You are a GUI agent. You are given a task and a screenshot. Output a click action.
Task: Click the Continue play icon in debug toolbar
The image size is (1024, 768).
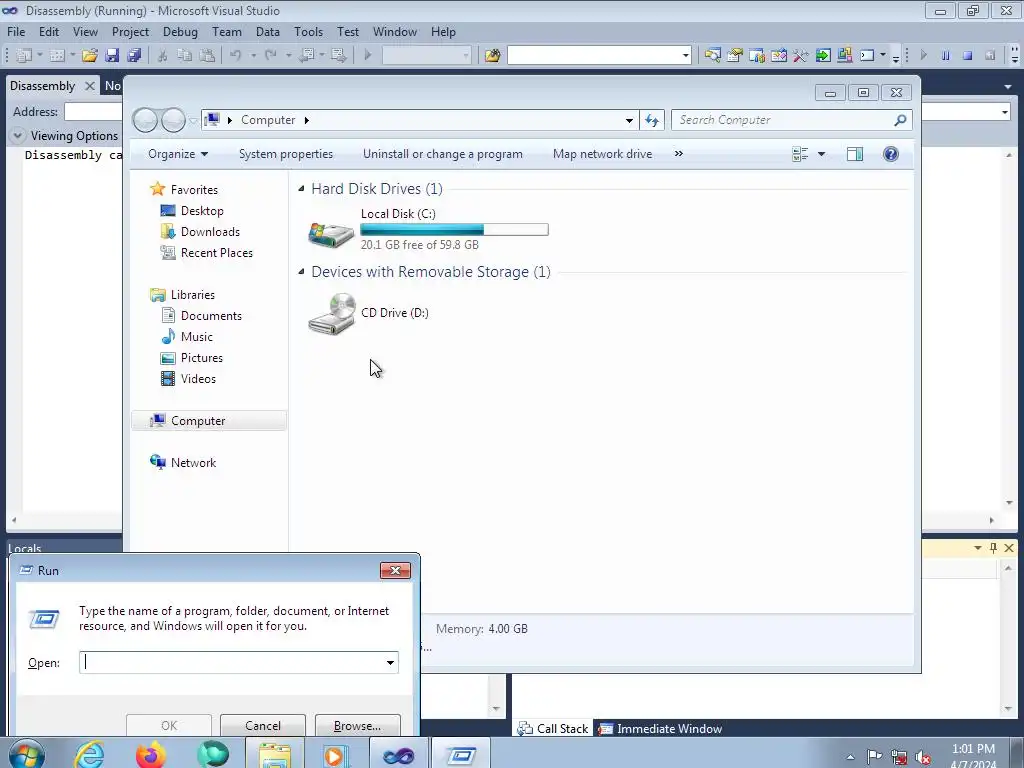(x=923, y=56)
